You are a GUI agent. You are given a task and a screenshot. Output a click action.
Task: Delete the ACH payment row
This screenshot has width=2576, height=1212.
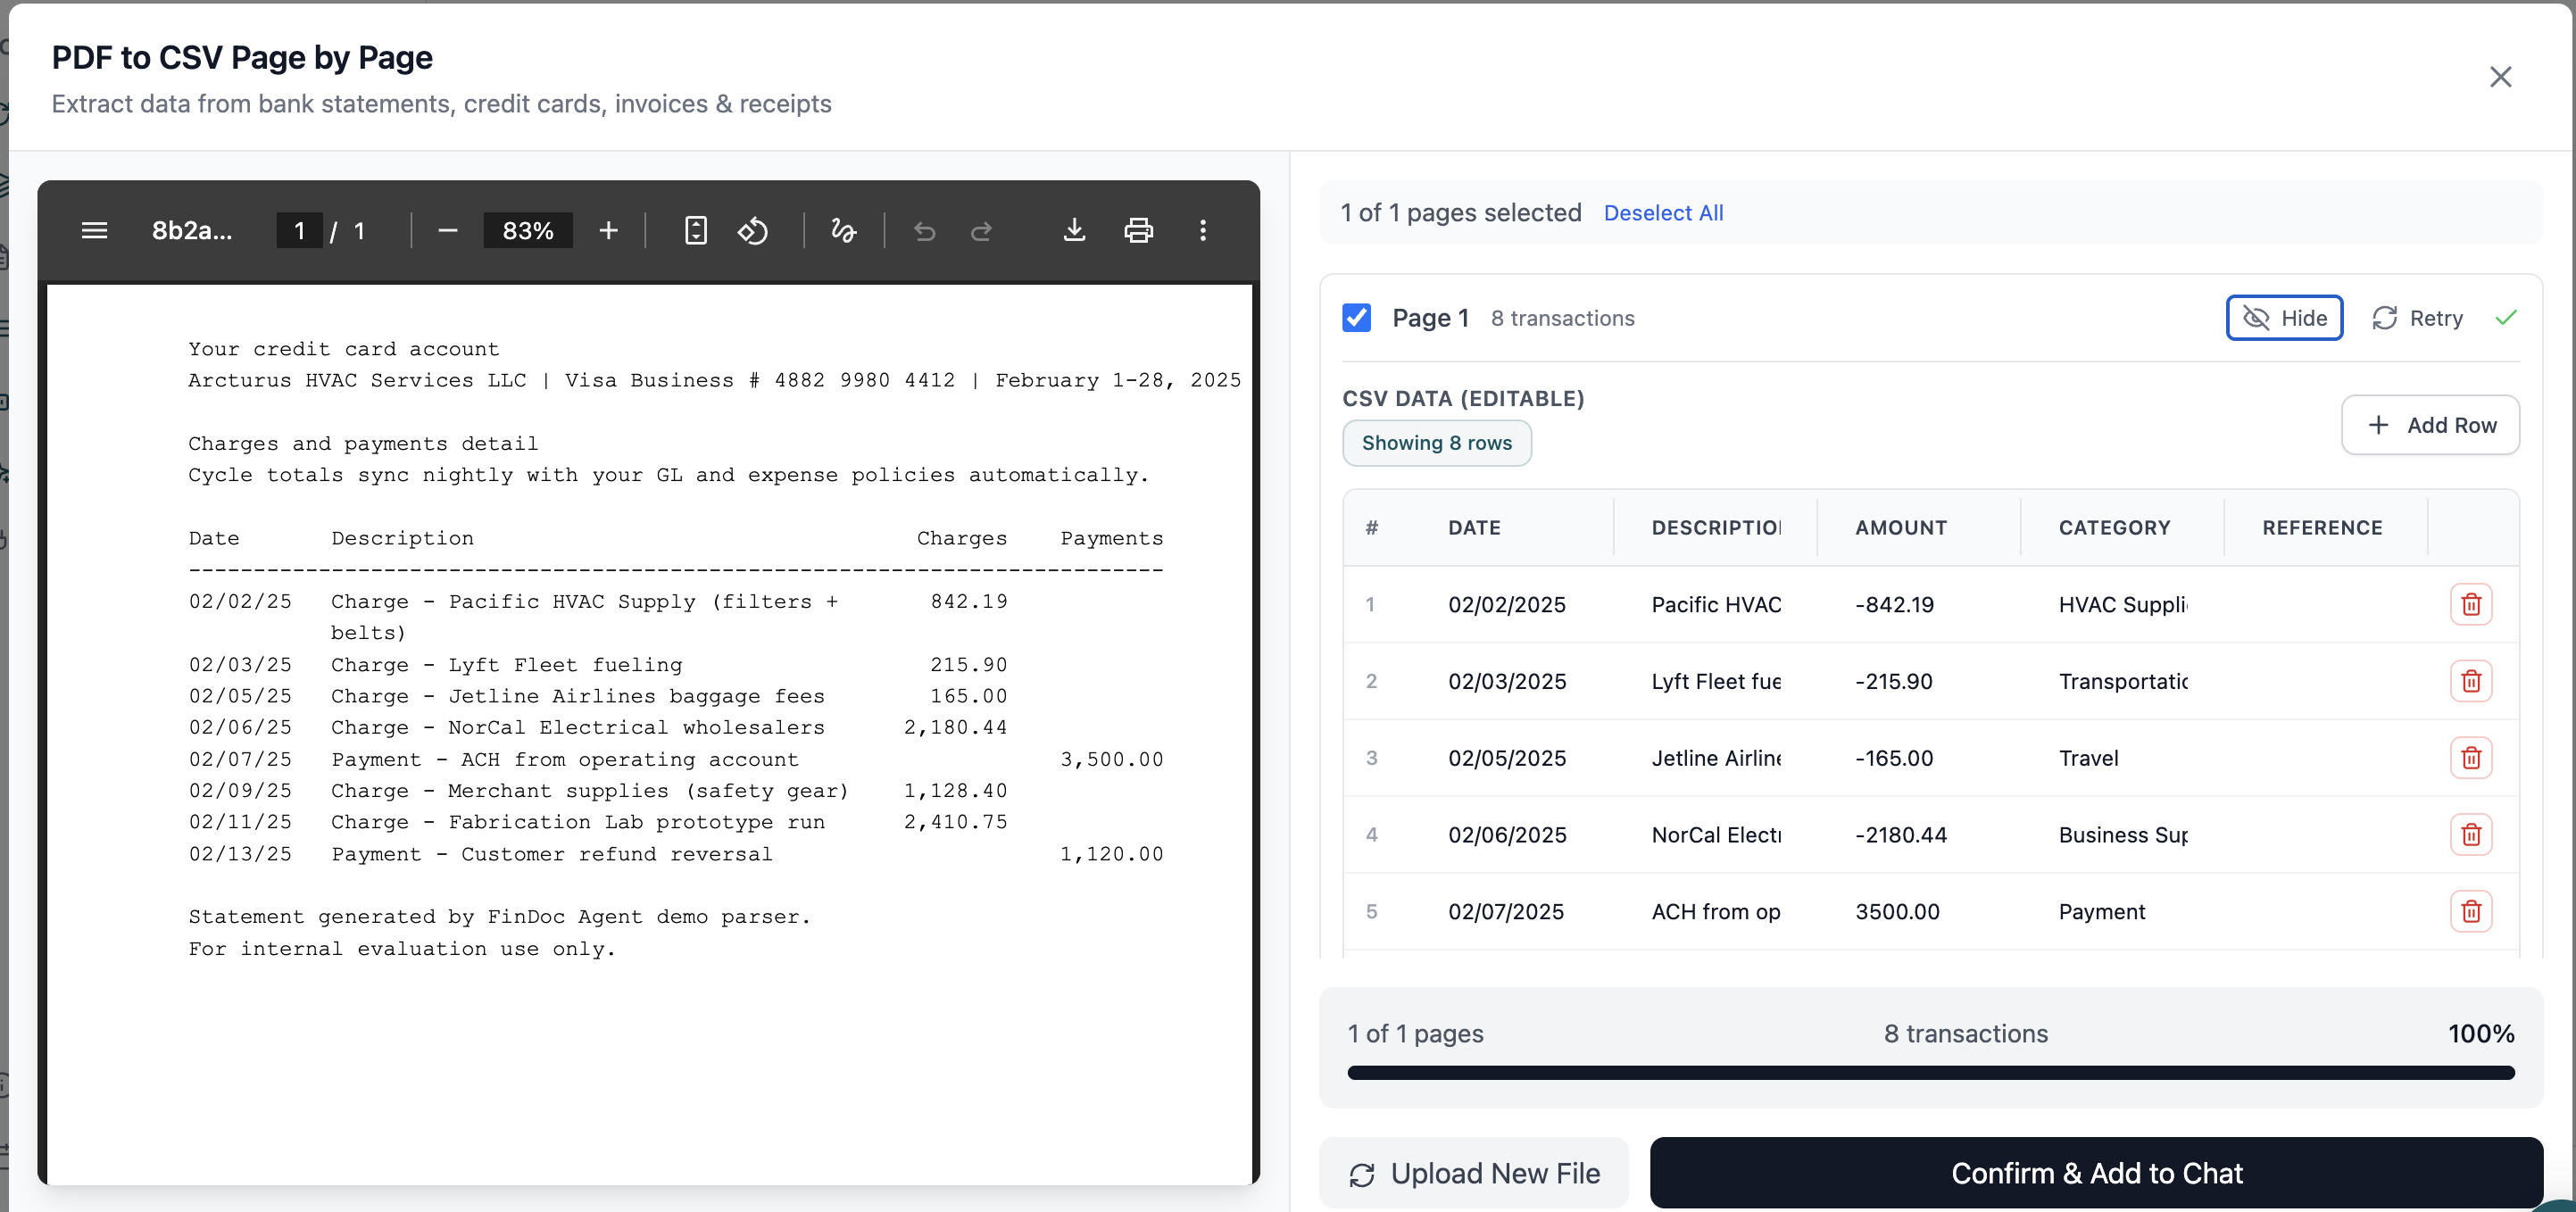pos(2470,911)
